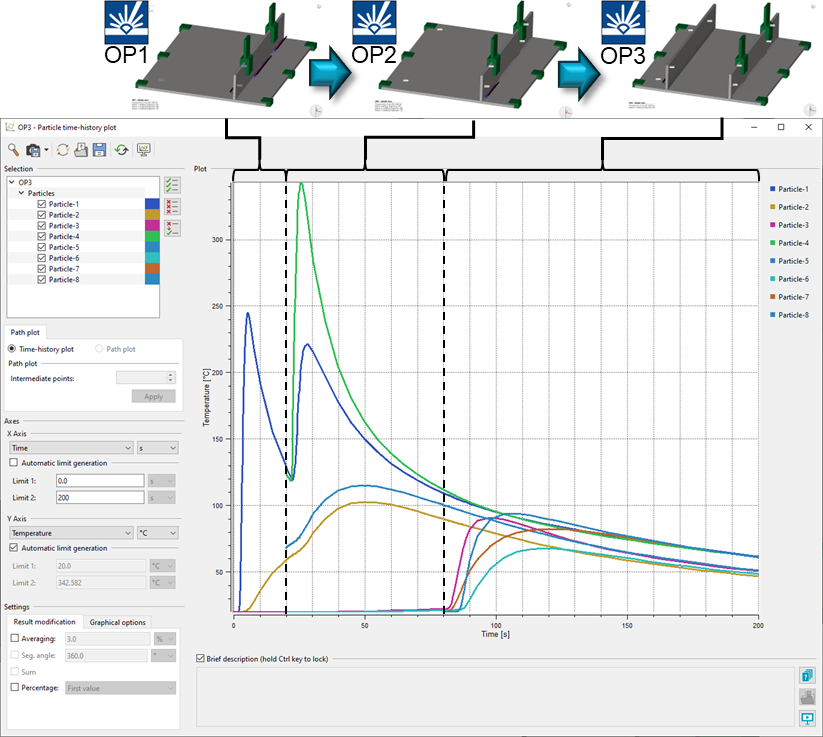Click the blue floppy disk save icon
823x737 pixels.
point(99,150)
